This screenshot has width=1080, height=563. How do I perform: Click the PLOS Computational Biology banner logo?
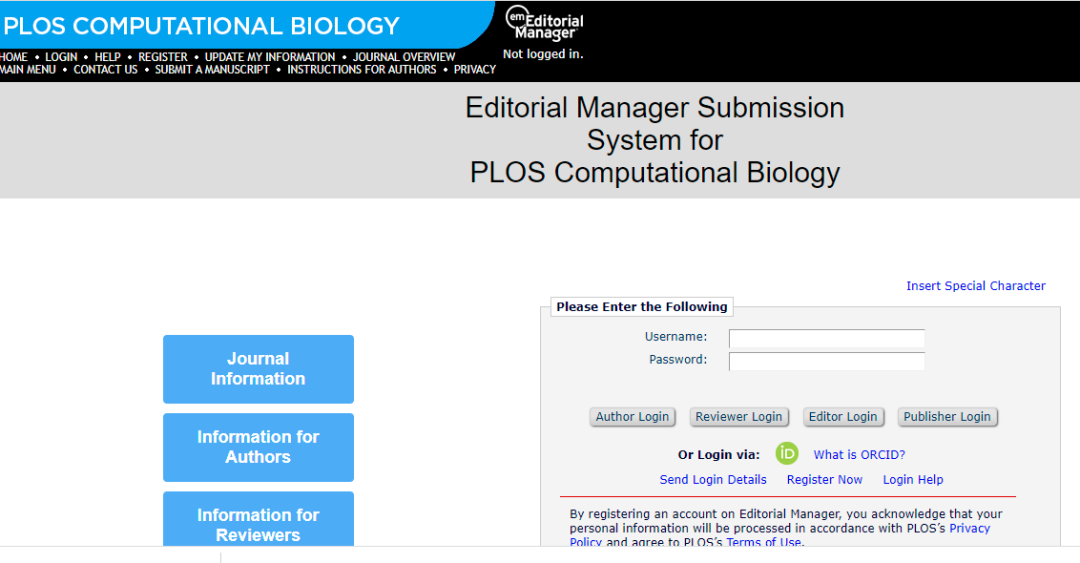tap(202, 27)
